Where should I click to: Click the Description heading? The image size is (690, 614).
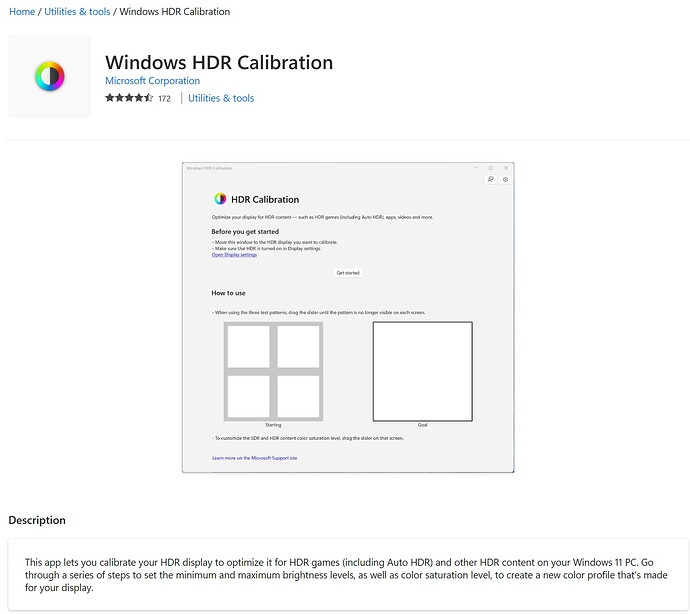(37, 520)
